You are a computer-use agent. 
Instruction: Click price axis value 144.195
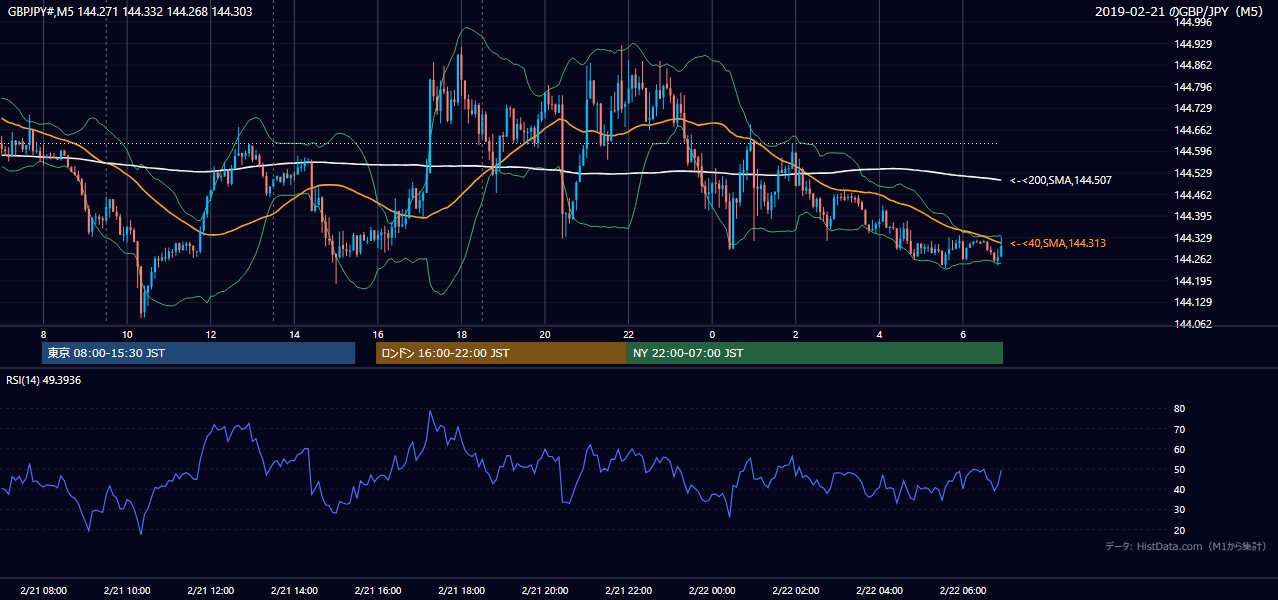point(1194,281)
